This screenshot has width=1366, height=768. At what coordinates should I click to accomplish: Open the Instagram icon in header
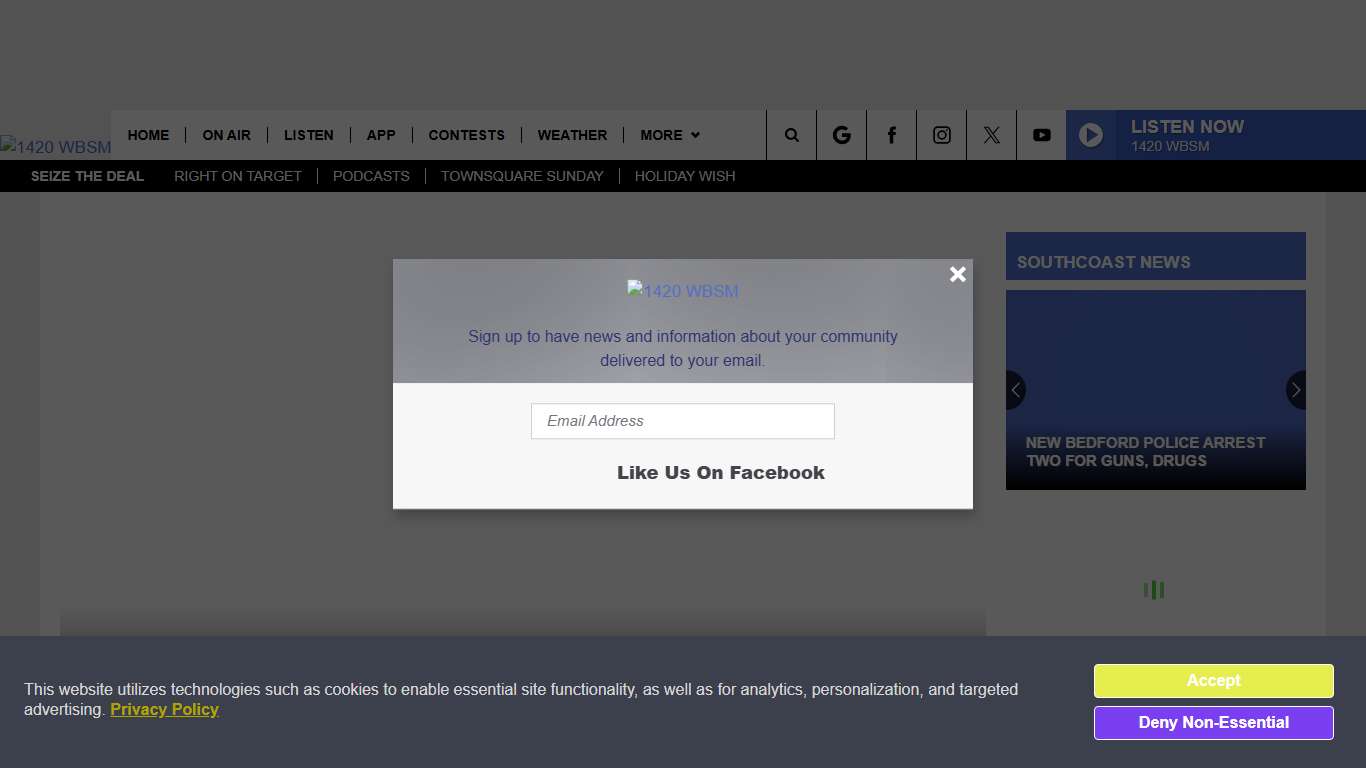(941, 135)
